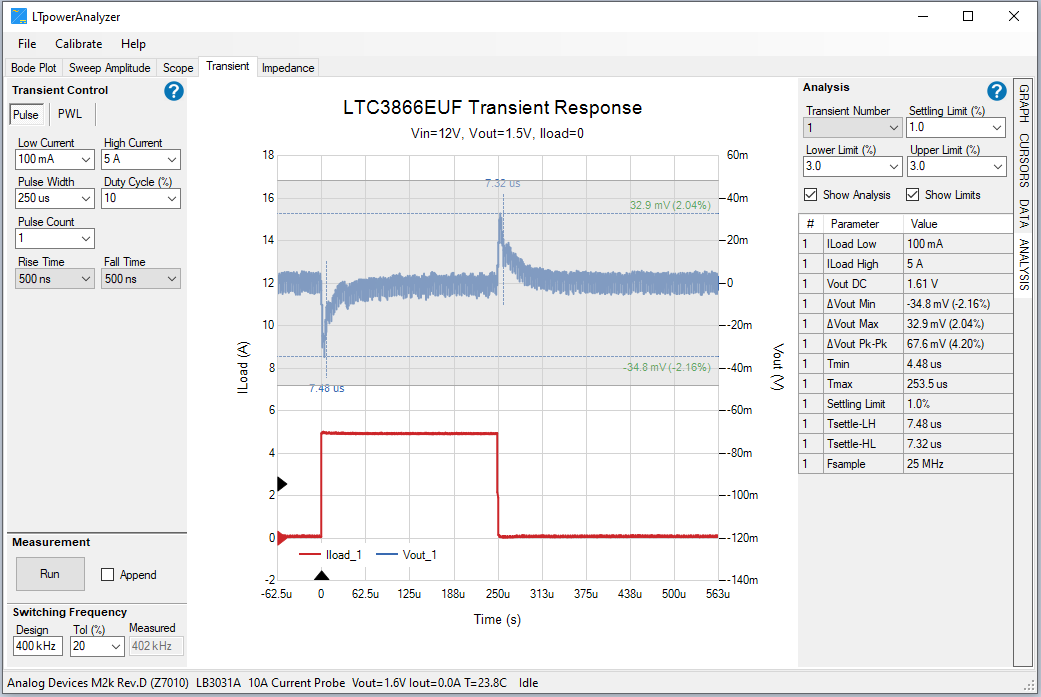Click the Run measurement button
This screenshot has width=1041, height=697.
pyautogui.click(x=50, y=574)
